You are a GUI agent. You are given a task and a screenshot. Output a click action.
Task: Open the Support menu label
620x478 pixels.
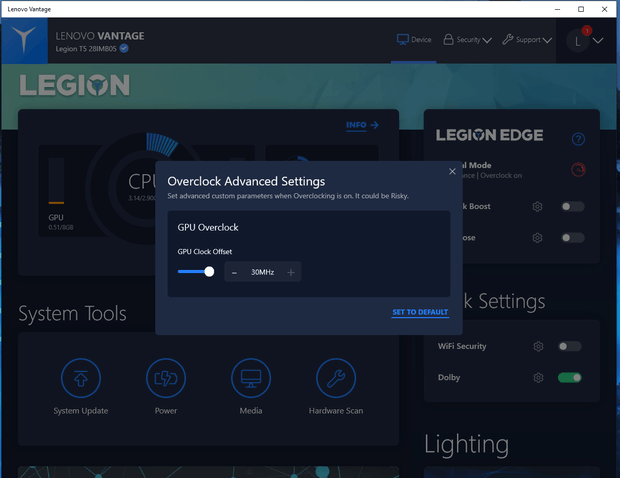pyautogui.click(x=528, y=40)
